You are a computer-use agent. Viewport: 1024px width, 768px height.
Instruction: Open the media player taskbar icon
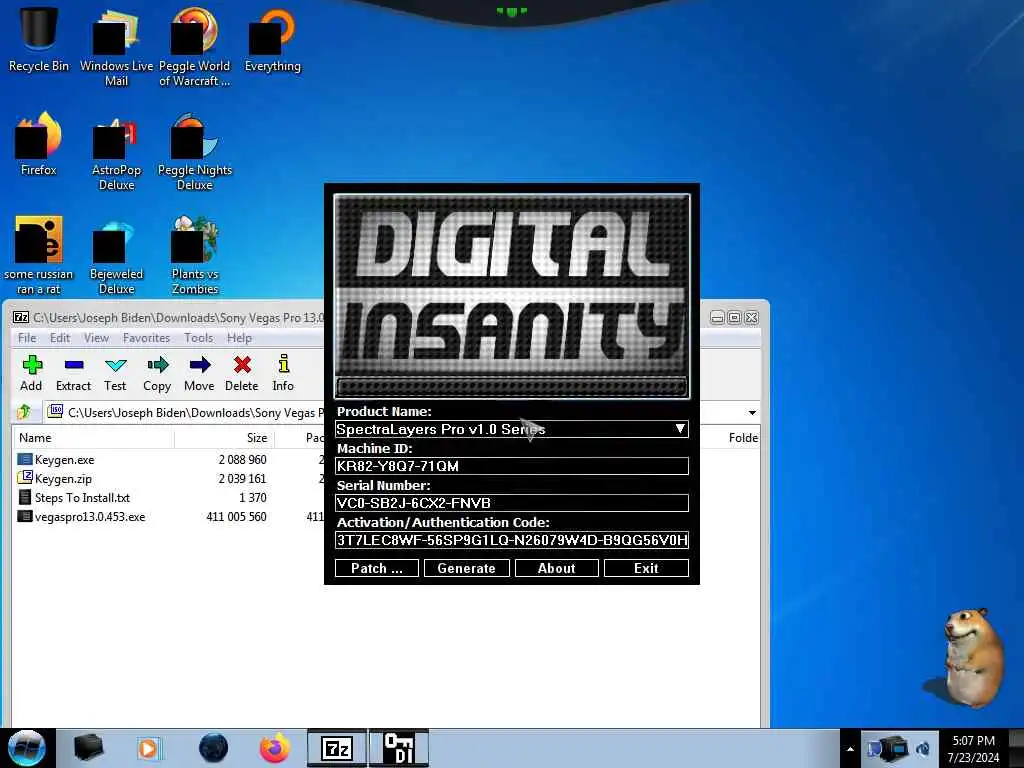tap(149, 748)
